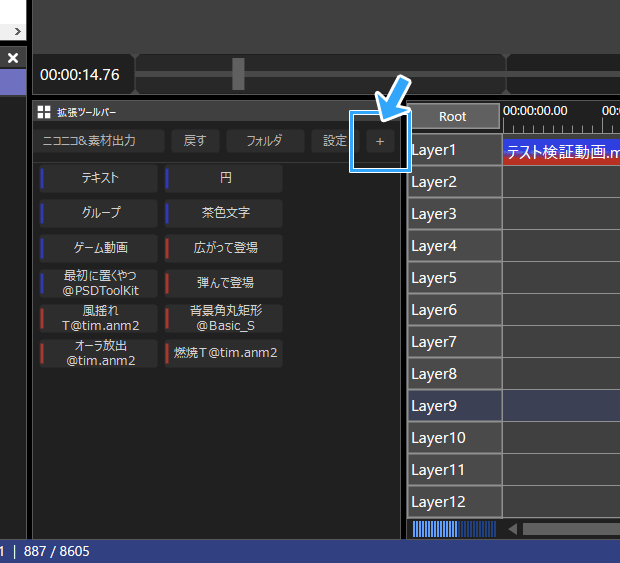Click the timeline zoom level bar

(454, 529)
